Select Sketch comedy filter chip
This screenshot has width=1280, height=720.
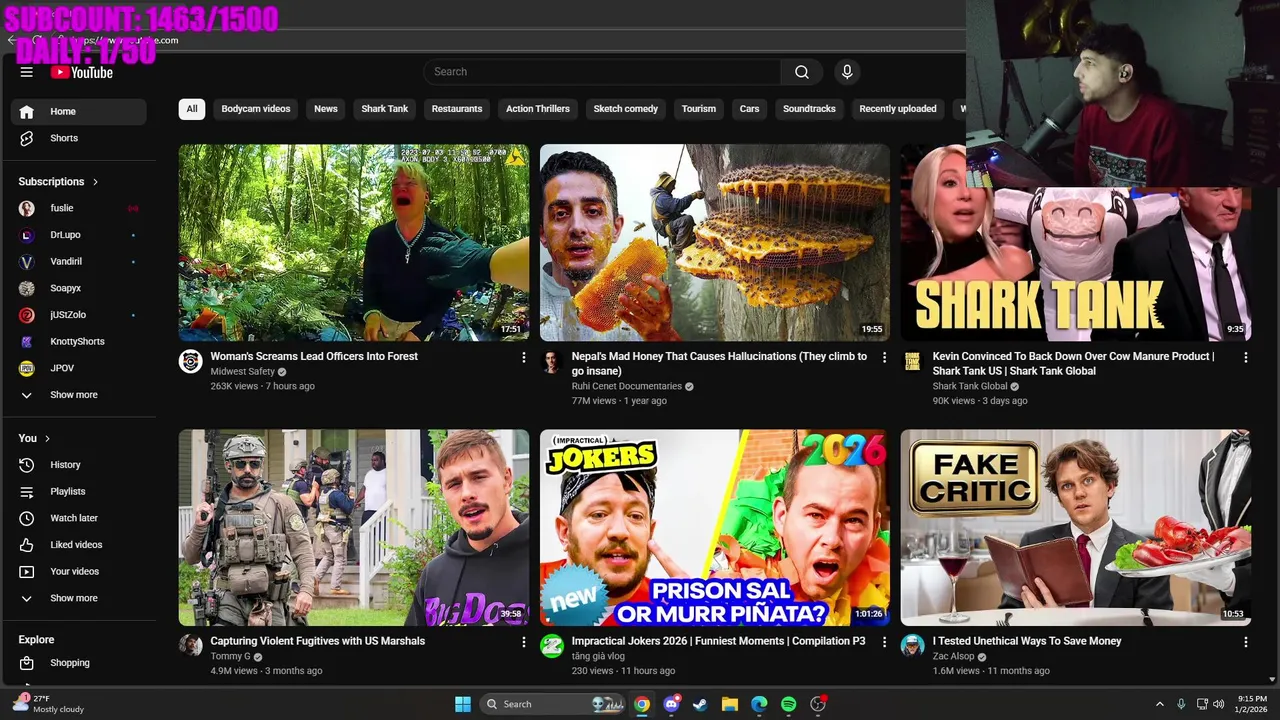click(x=626, y=109)
